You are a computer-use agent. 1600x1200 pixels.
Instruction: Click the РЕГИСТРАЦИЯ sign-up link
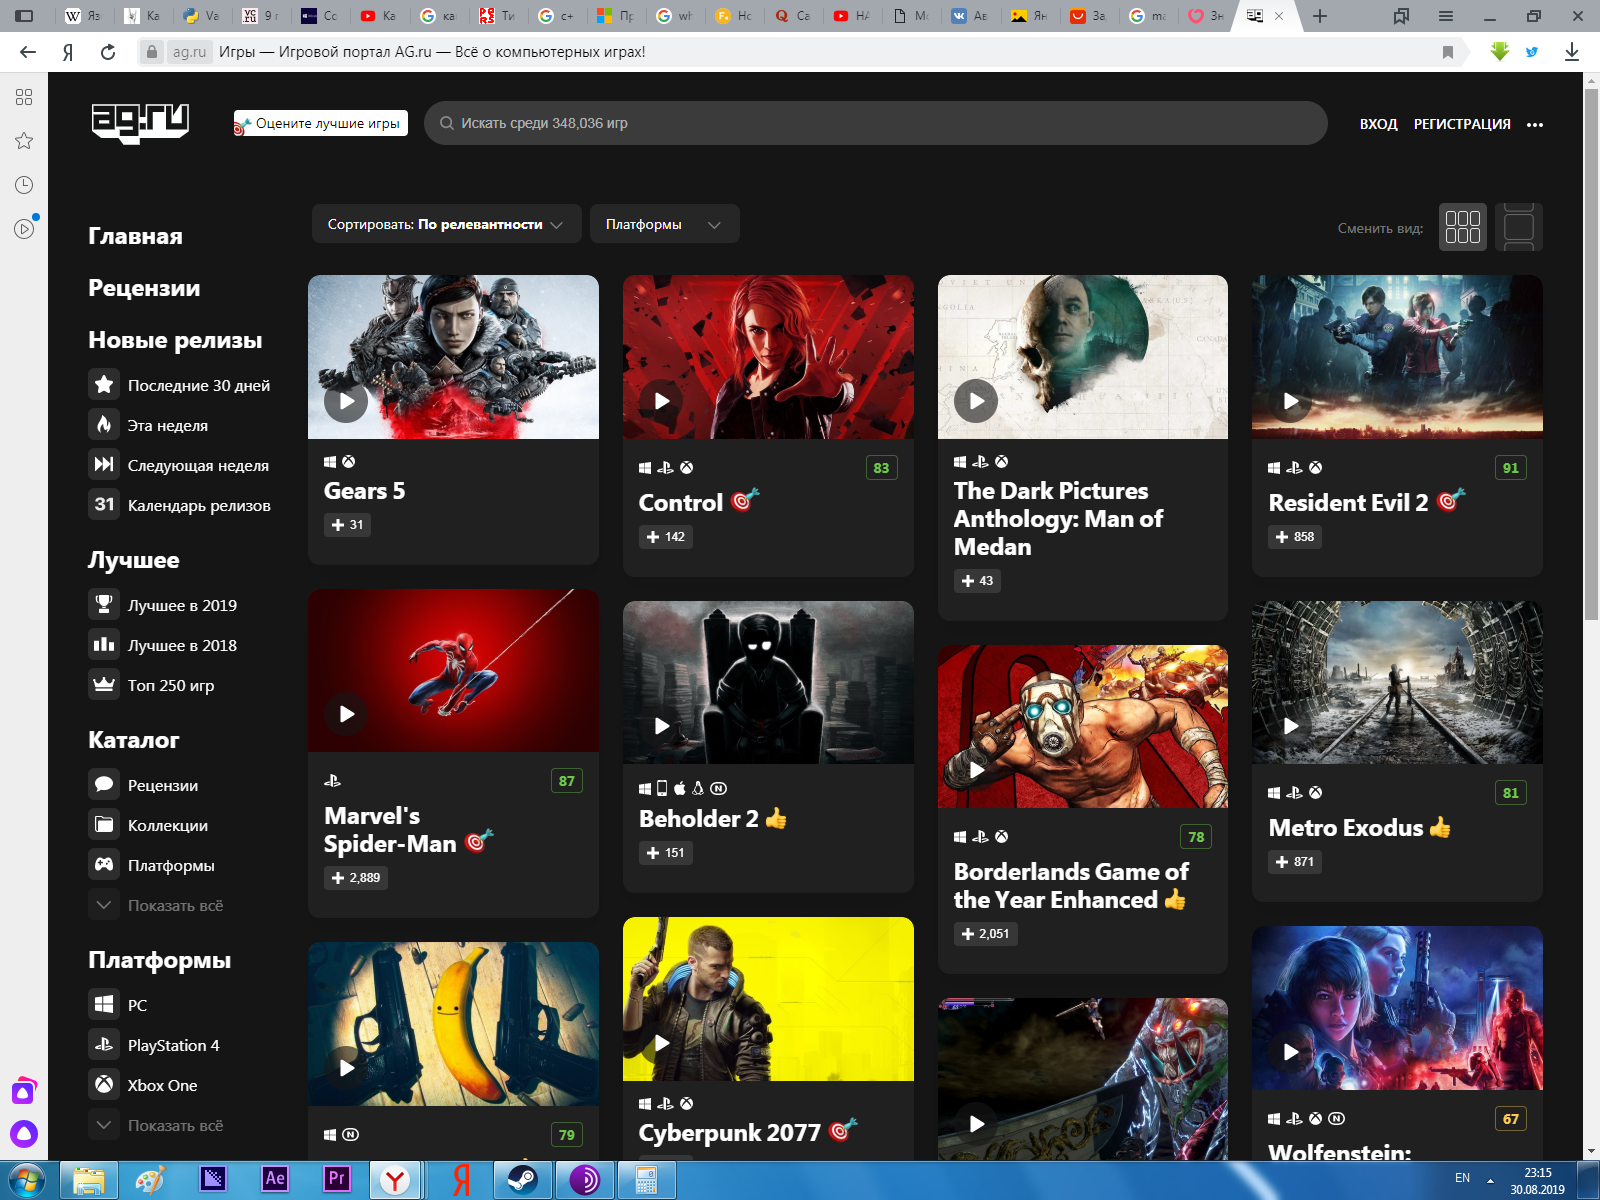click(1462, 124)
